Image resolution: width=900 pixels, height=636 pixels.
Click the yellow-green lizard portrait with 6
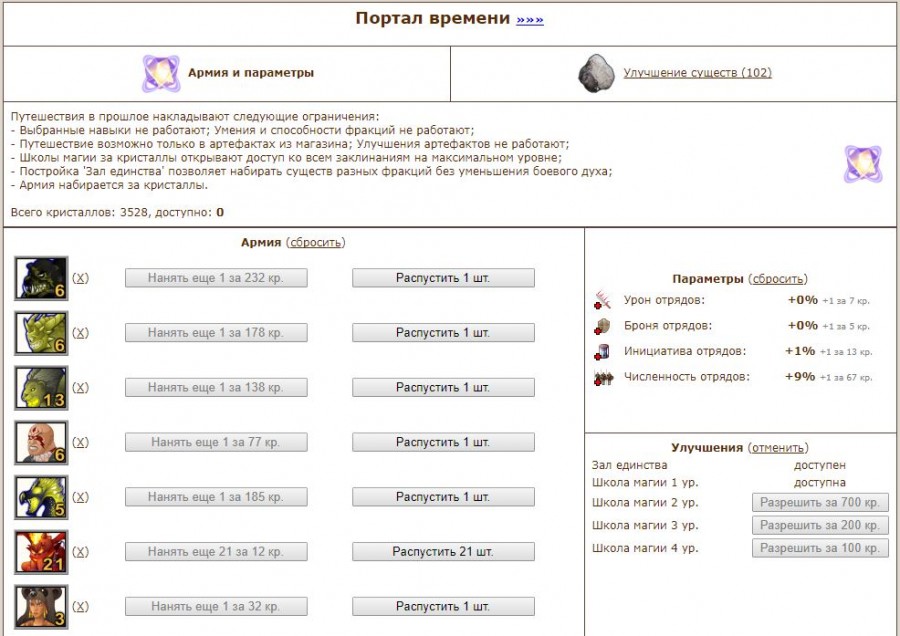41,333
